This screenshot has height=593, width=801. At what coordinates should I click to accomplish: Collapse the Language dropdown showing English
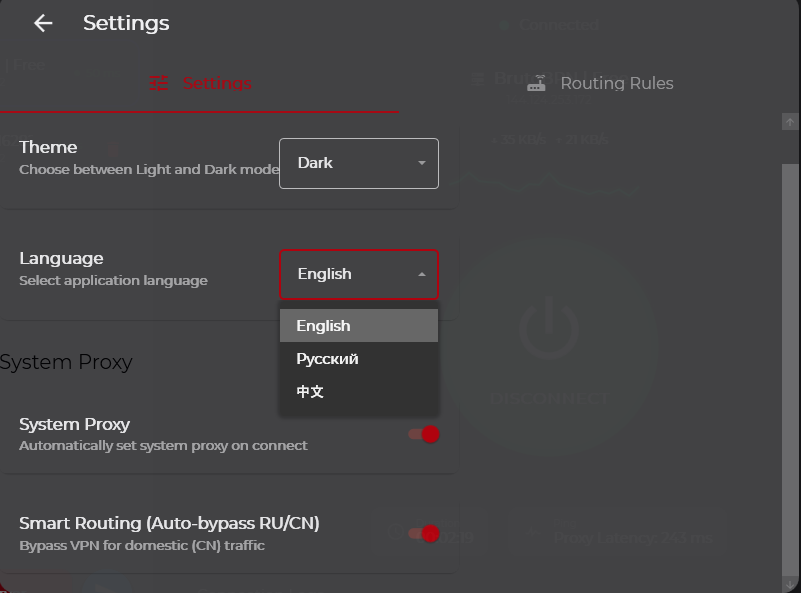(359, 274)
